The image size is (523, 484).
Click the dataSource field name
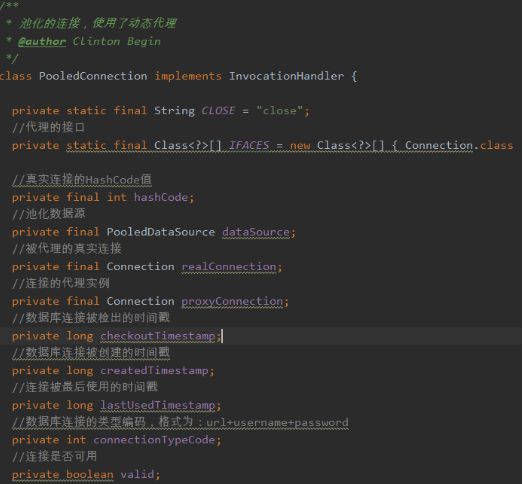pos(256,232)
